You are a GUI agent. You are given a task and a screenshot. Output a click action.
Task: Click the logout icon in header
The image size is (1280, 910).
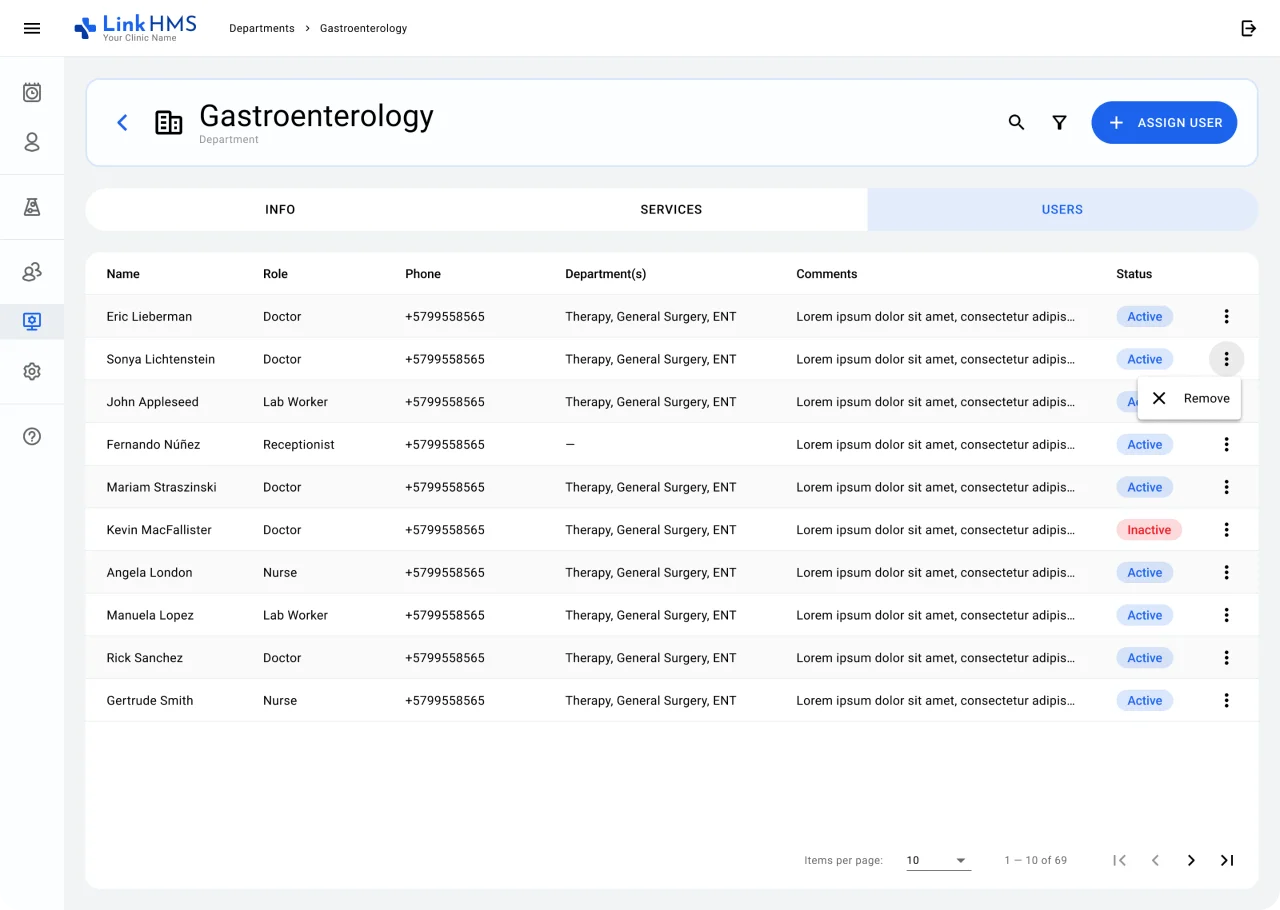[1248, 28]
